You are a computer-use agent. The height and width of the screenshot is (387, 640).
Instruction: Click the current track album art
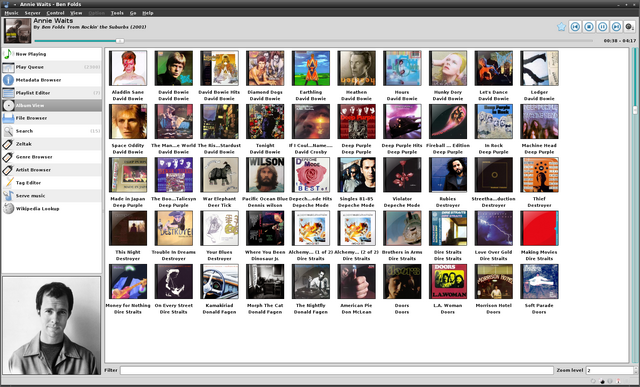(x=18, y=31)
